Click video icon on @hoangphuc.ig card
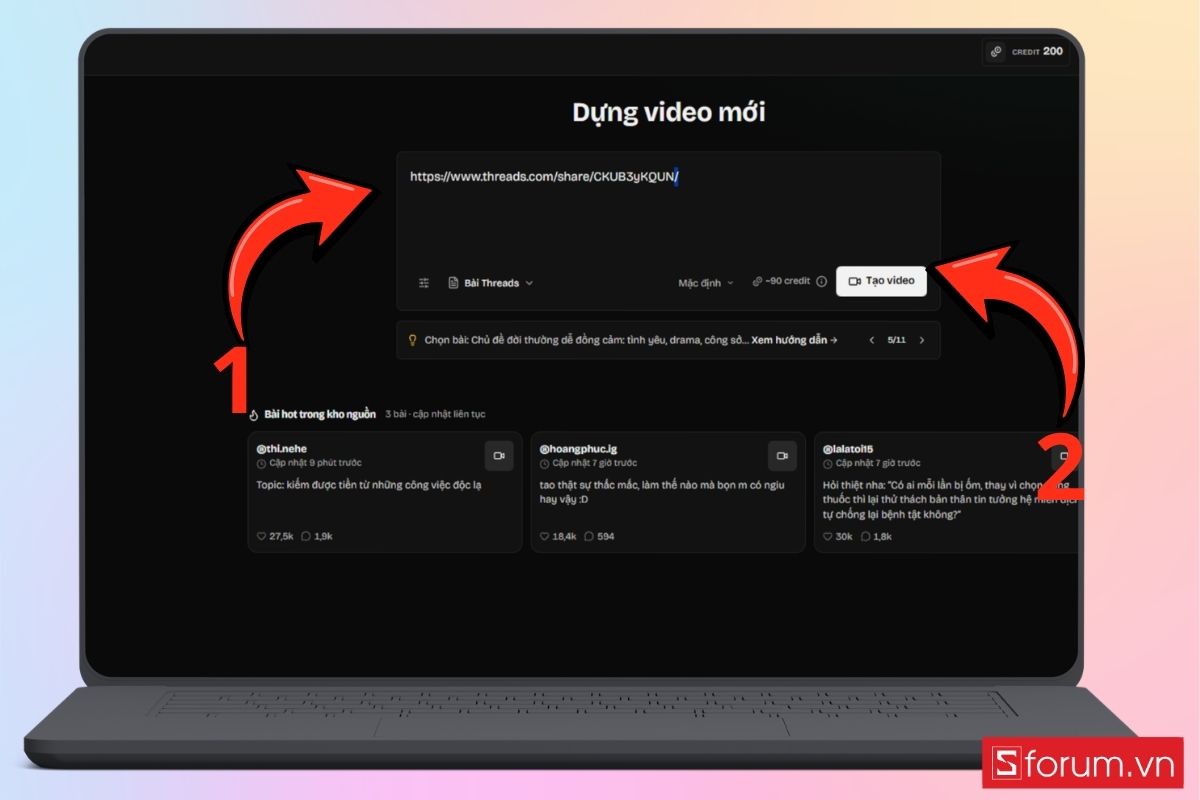Image resolution: width=1200 pixels, height=800 pixels. (x=782, y=455)
